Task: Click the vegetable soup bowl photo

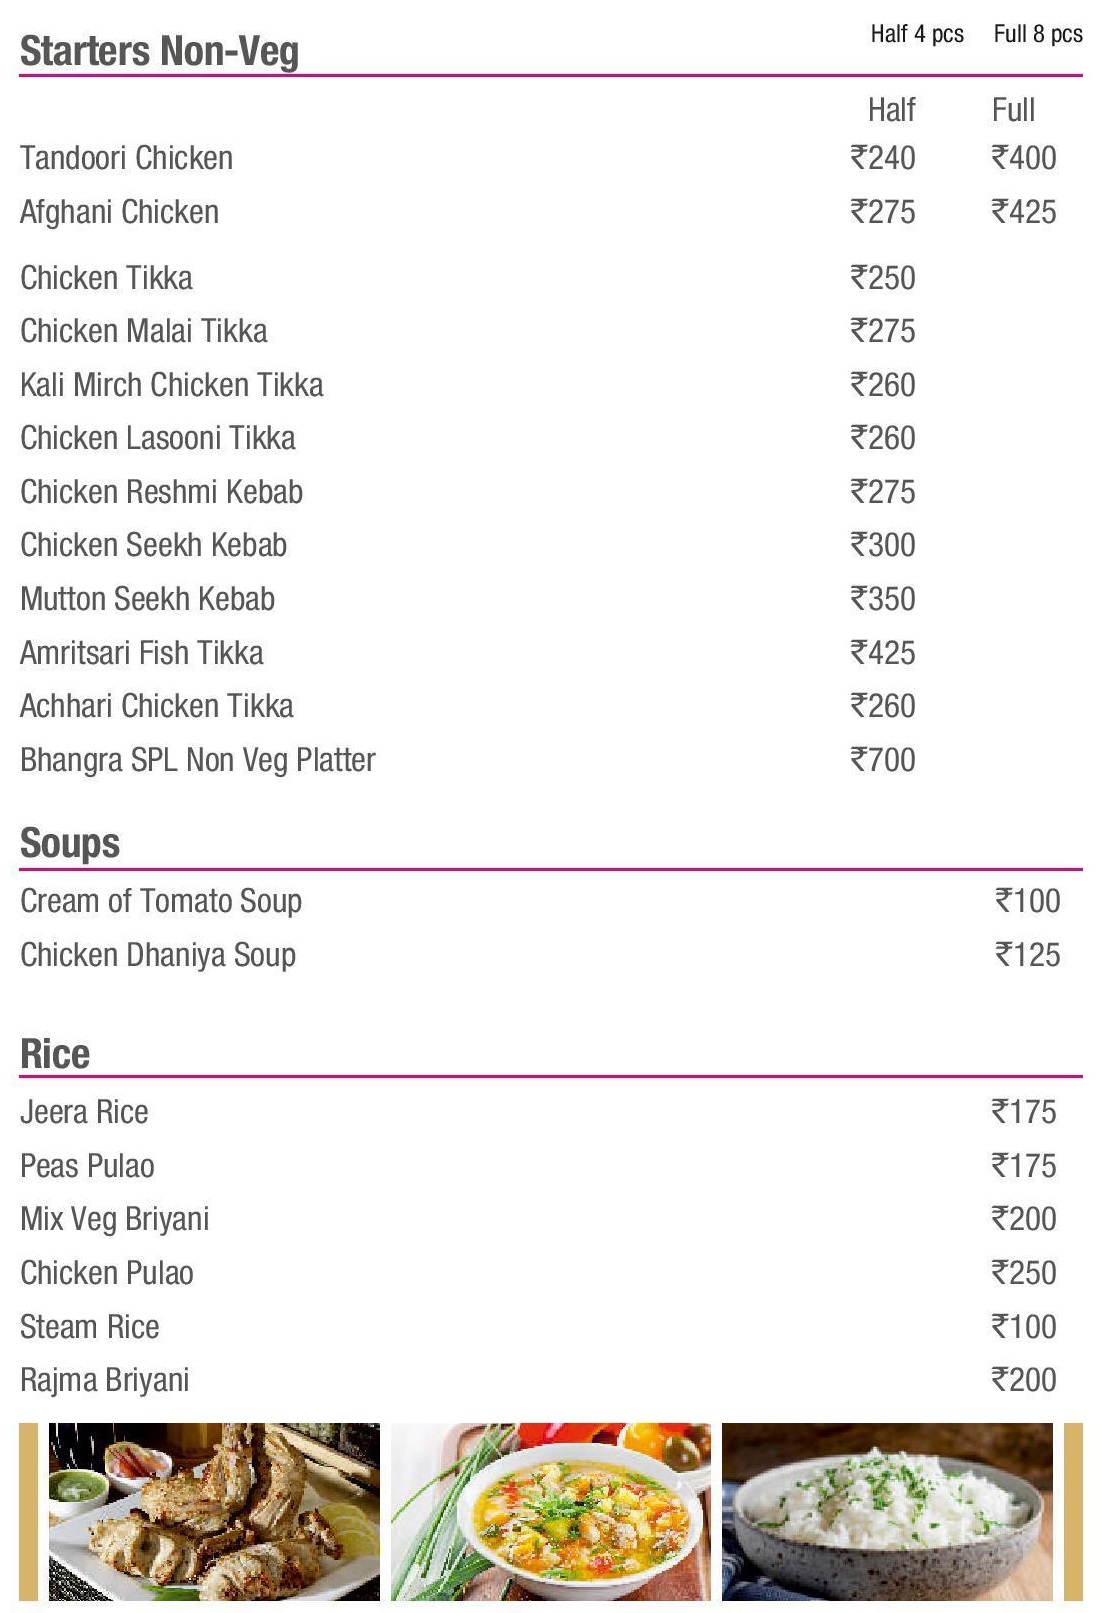Action: pyautogui.click(x=551, y=1510)
